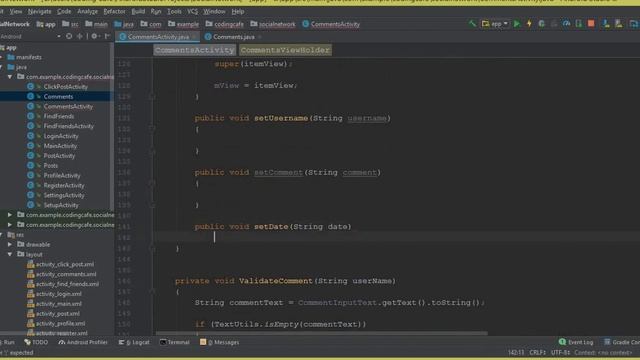Screen dimensions: 640x360
Task: Select FindFriendsActivity in the project tree
Action: [x=69, y=126]
